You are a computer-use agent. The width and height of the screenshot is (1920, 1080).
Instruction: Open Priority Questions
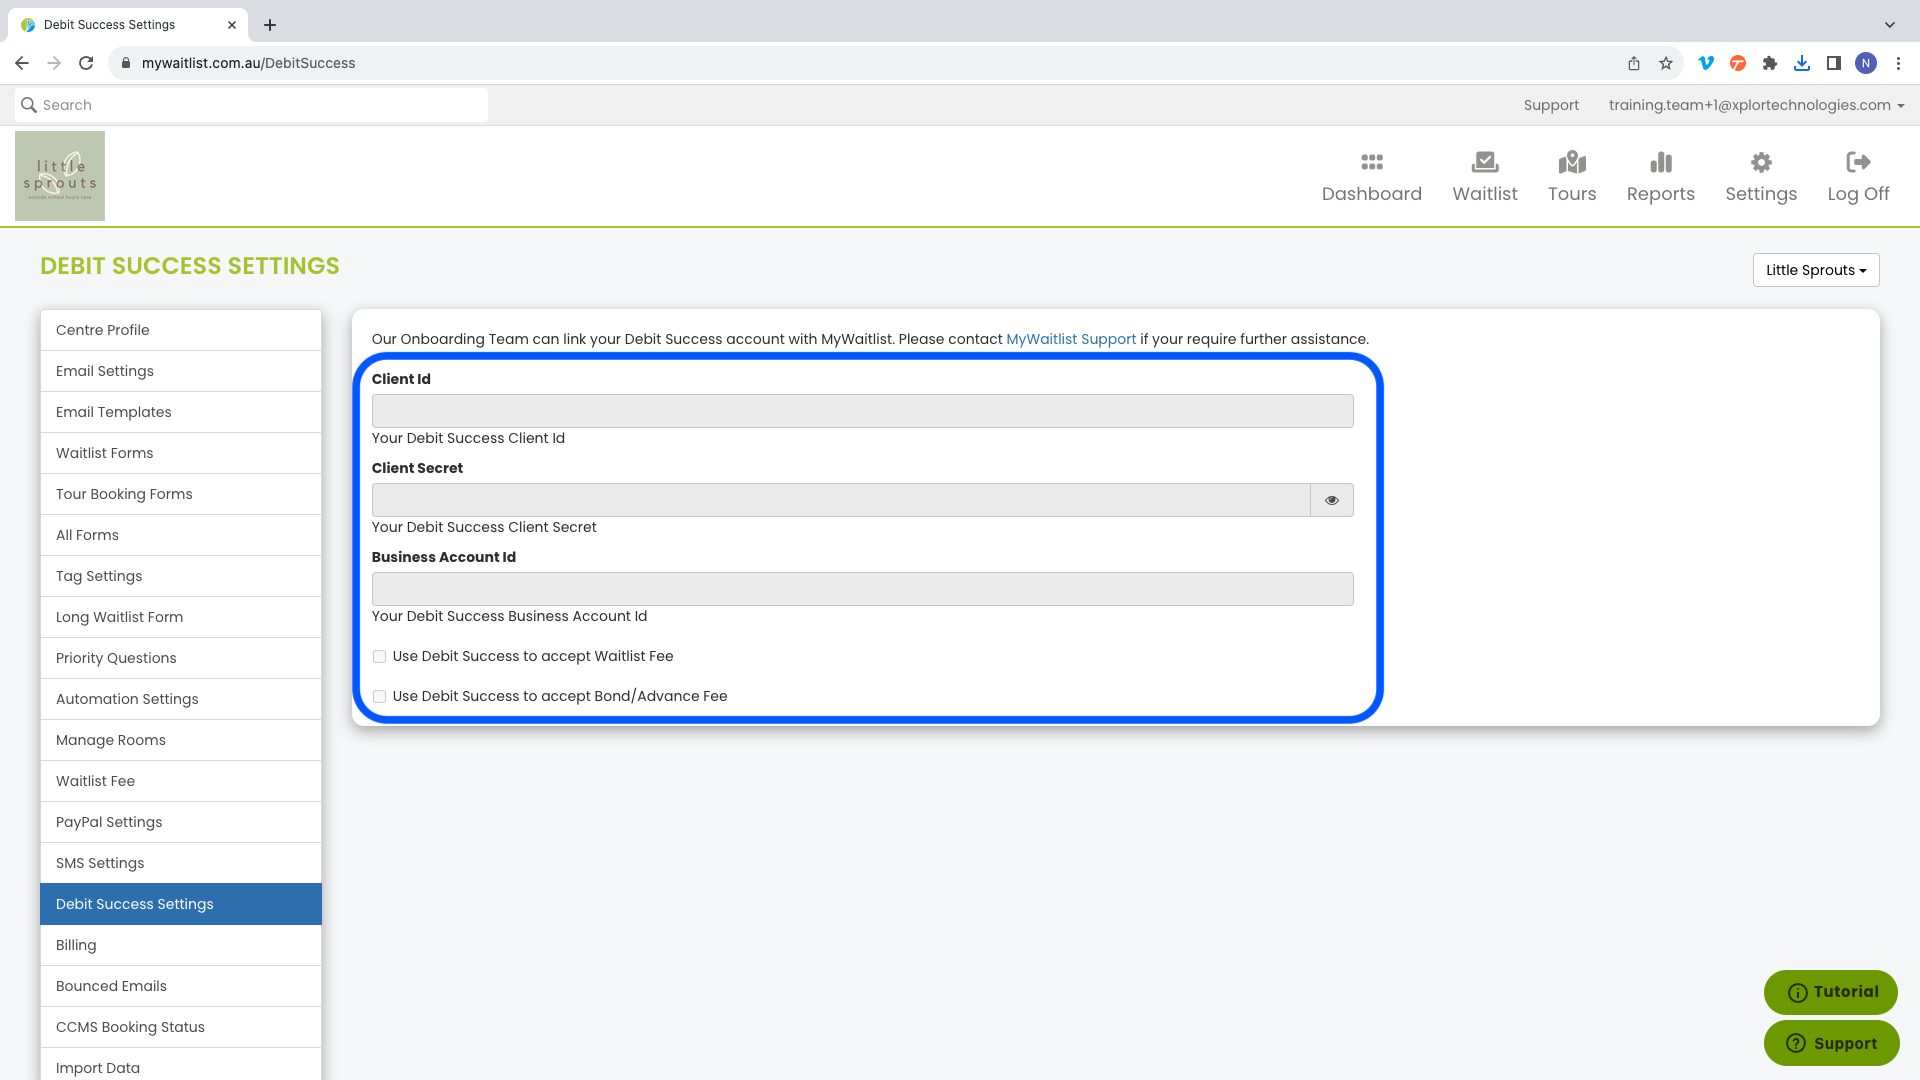(181, 658)
